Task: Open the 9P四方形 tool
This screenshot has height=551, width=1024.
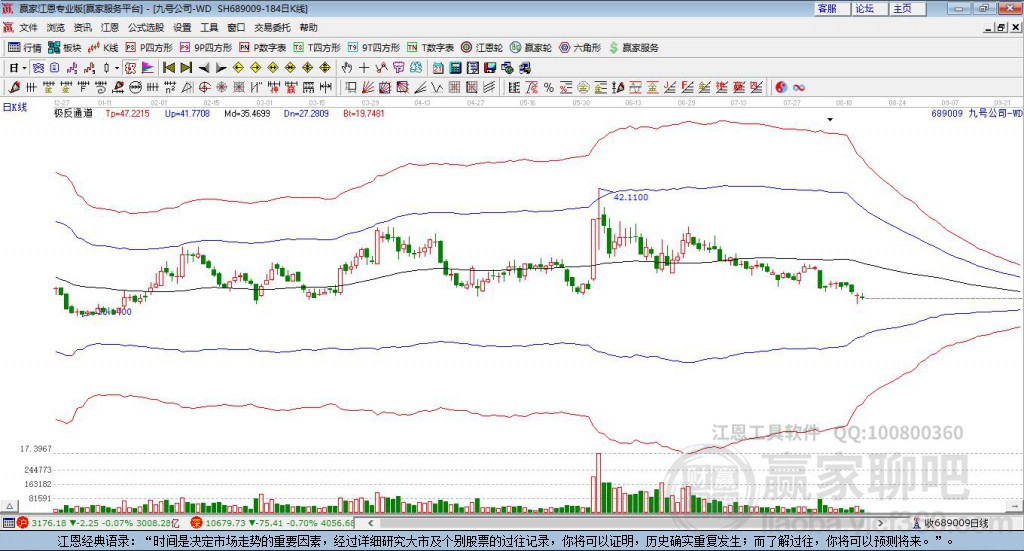Action: (x=206, y=48)
